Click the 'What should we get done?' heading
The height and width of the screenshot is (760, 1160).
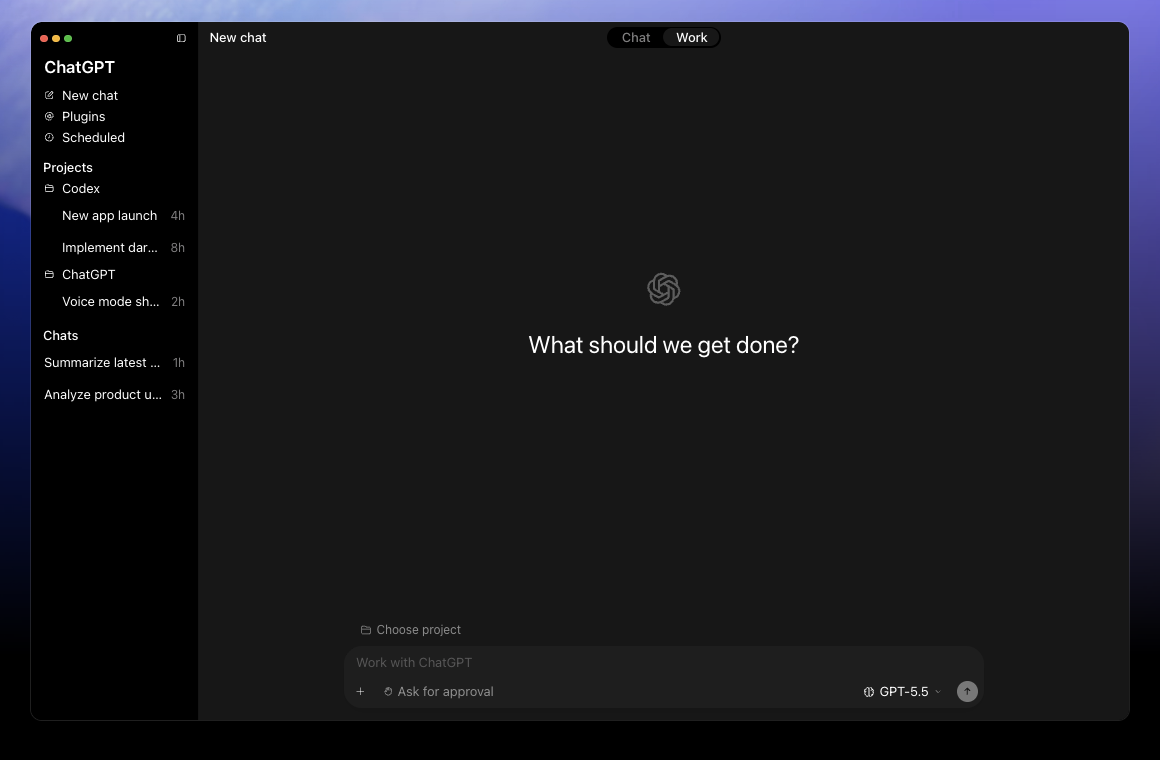tap(664, 345)
